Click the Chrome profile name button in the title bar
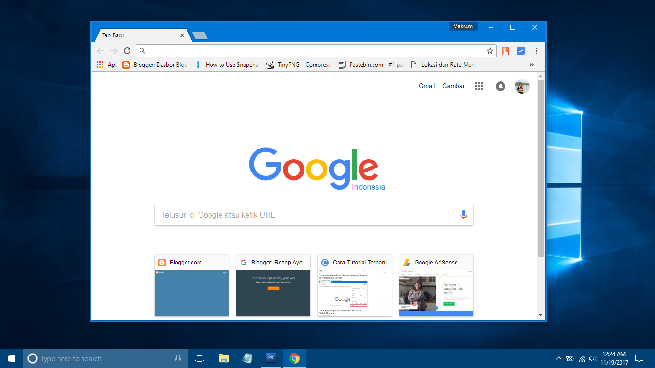Image resolution: width=655 pixels, height=368 pixels. coord(463,26)
